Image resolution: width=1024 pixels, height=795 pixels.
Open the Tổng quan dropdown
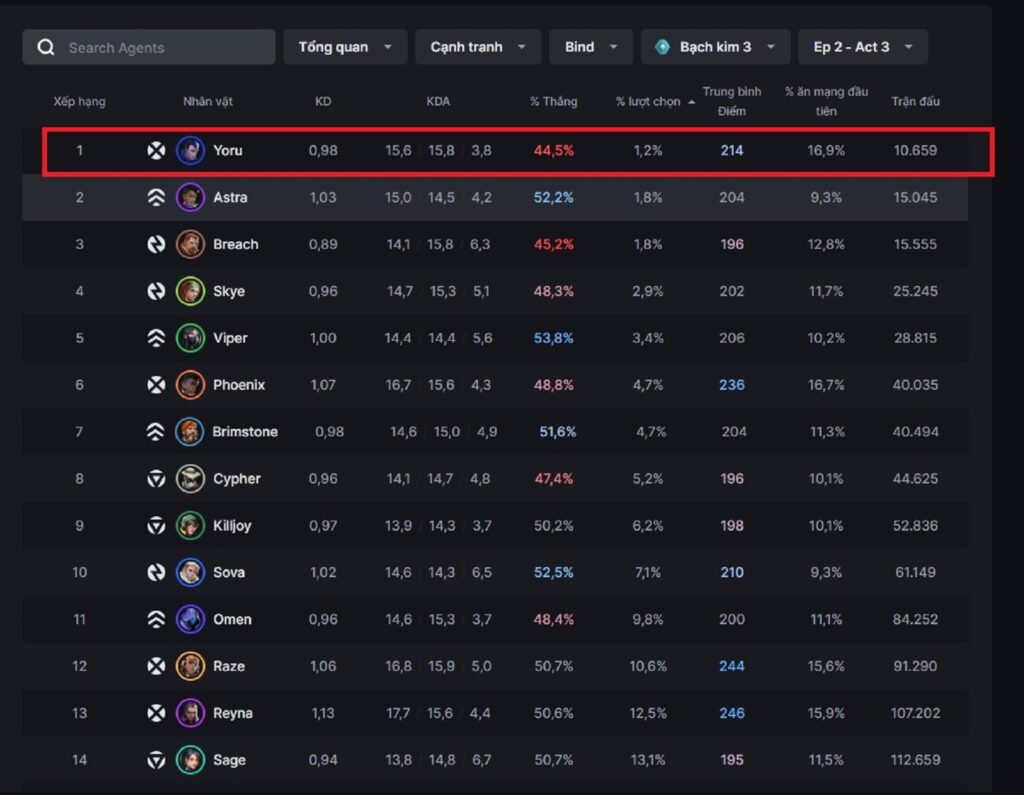point(345,47)
